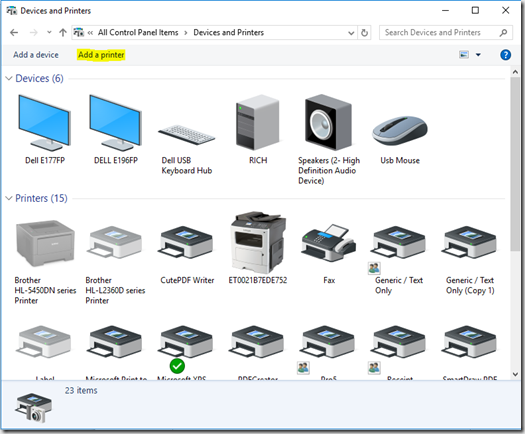Select the DELL E196FP monitor icon
The image size is (525, 434).
[x=116, y=123]
